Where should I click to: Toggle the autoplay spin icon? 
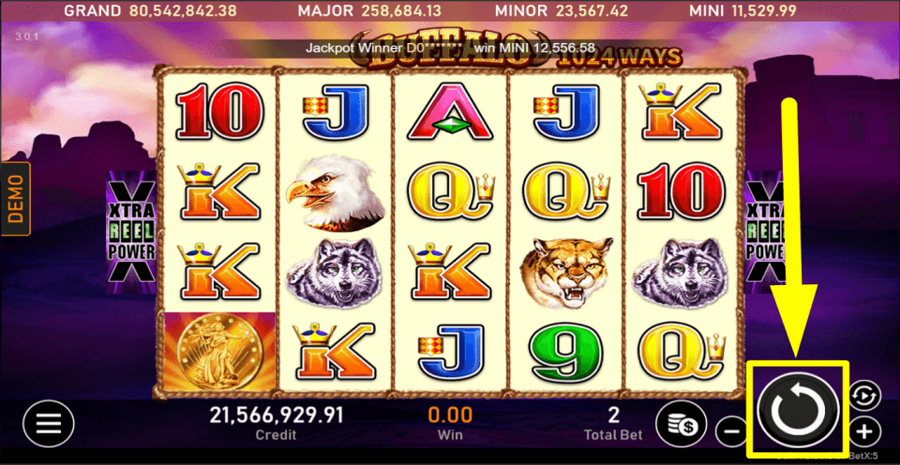[864, 397]
